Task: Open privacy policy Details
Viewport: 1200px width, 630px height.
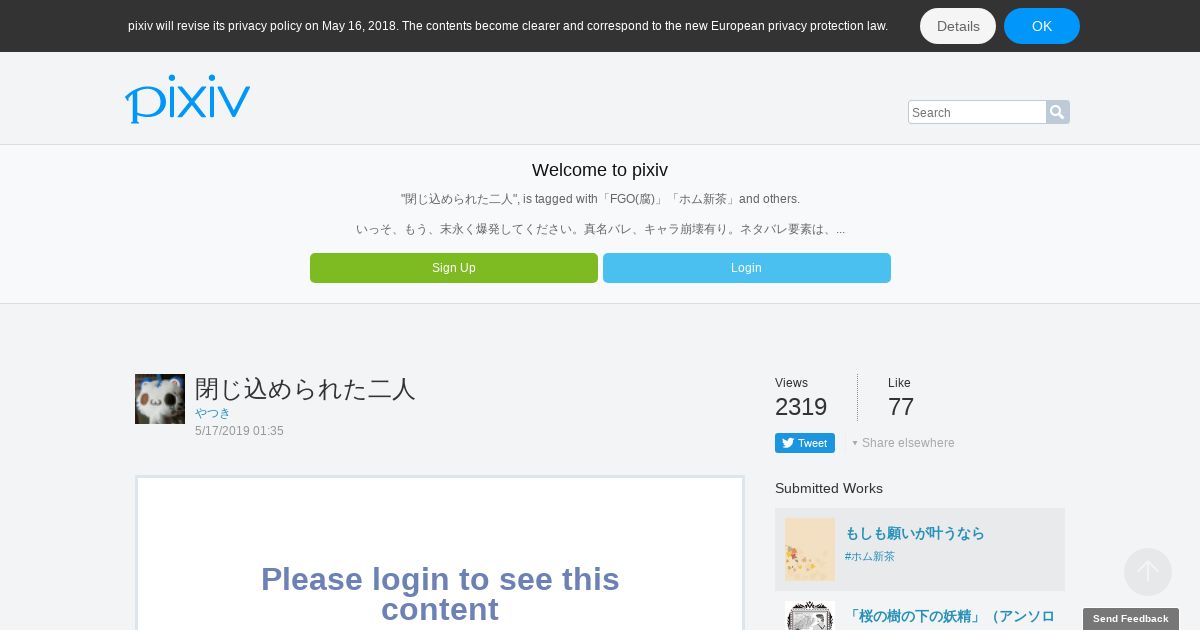Action: click(958, 26)
